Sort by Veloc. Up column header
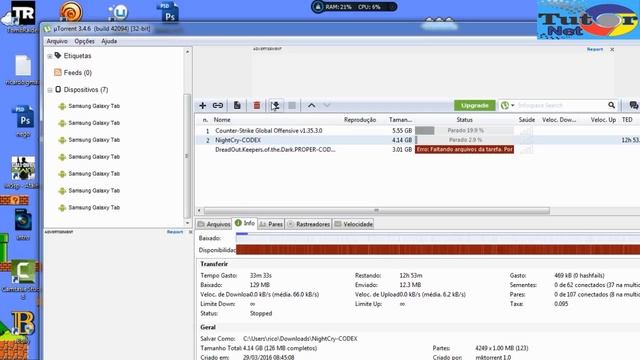This screenshot has width=640, height=360. (603, 120)
